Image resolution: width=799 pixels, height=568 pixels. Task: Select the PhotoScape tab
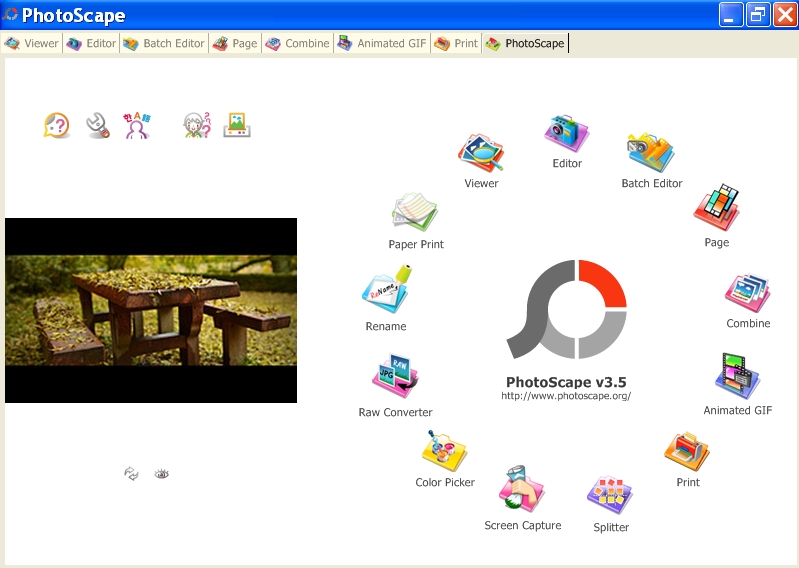pyautogui.click(x=525, y=43)
